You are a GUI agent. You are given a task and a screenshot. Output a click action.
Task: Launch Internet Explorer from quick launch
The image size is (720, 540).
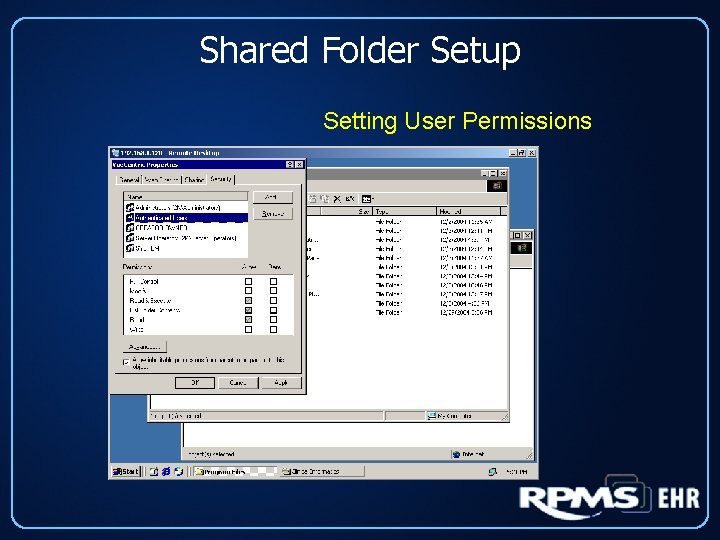pyautogui.click(x=166, y=472)
